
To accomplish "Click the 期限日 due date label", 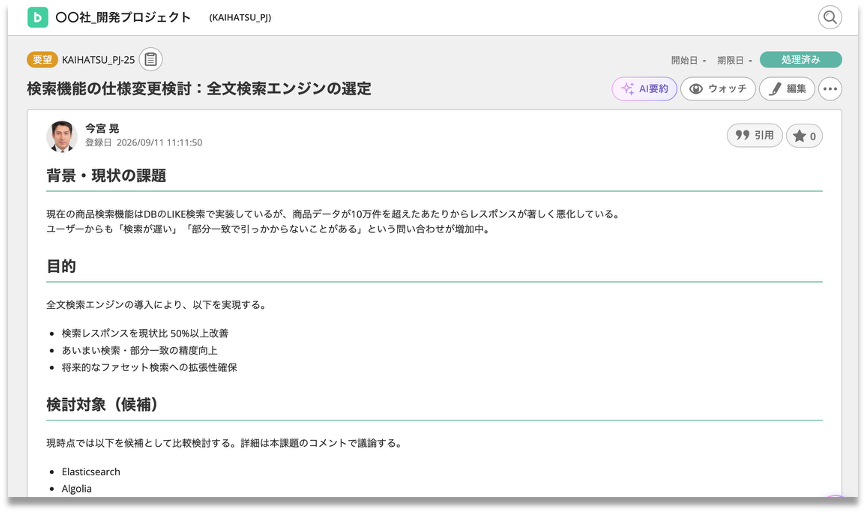I will click(730, 60).
